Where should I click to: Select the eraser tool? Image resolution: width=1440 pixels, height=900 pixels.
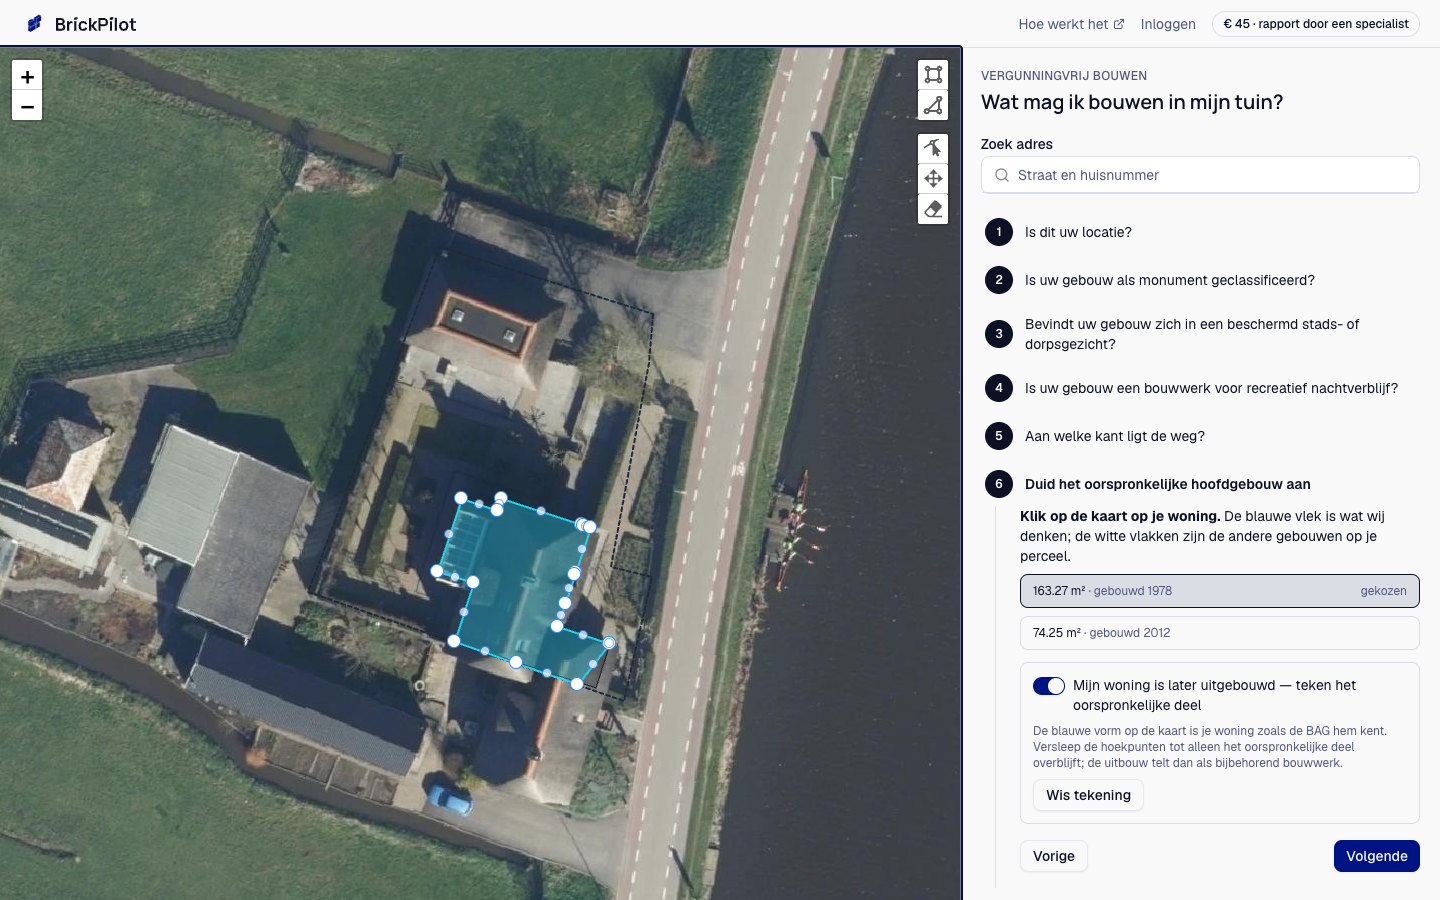933,209
